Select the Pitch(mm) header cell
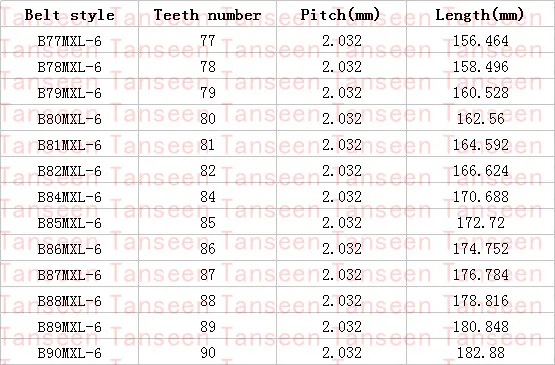The image size is (555, 365). click(x=341, y=15)
